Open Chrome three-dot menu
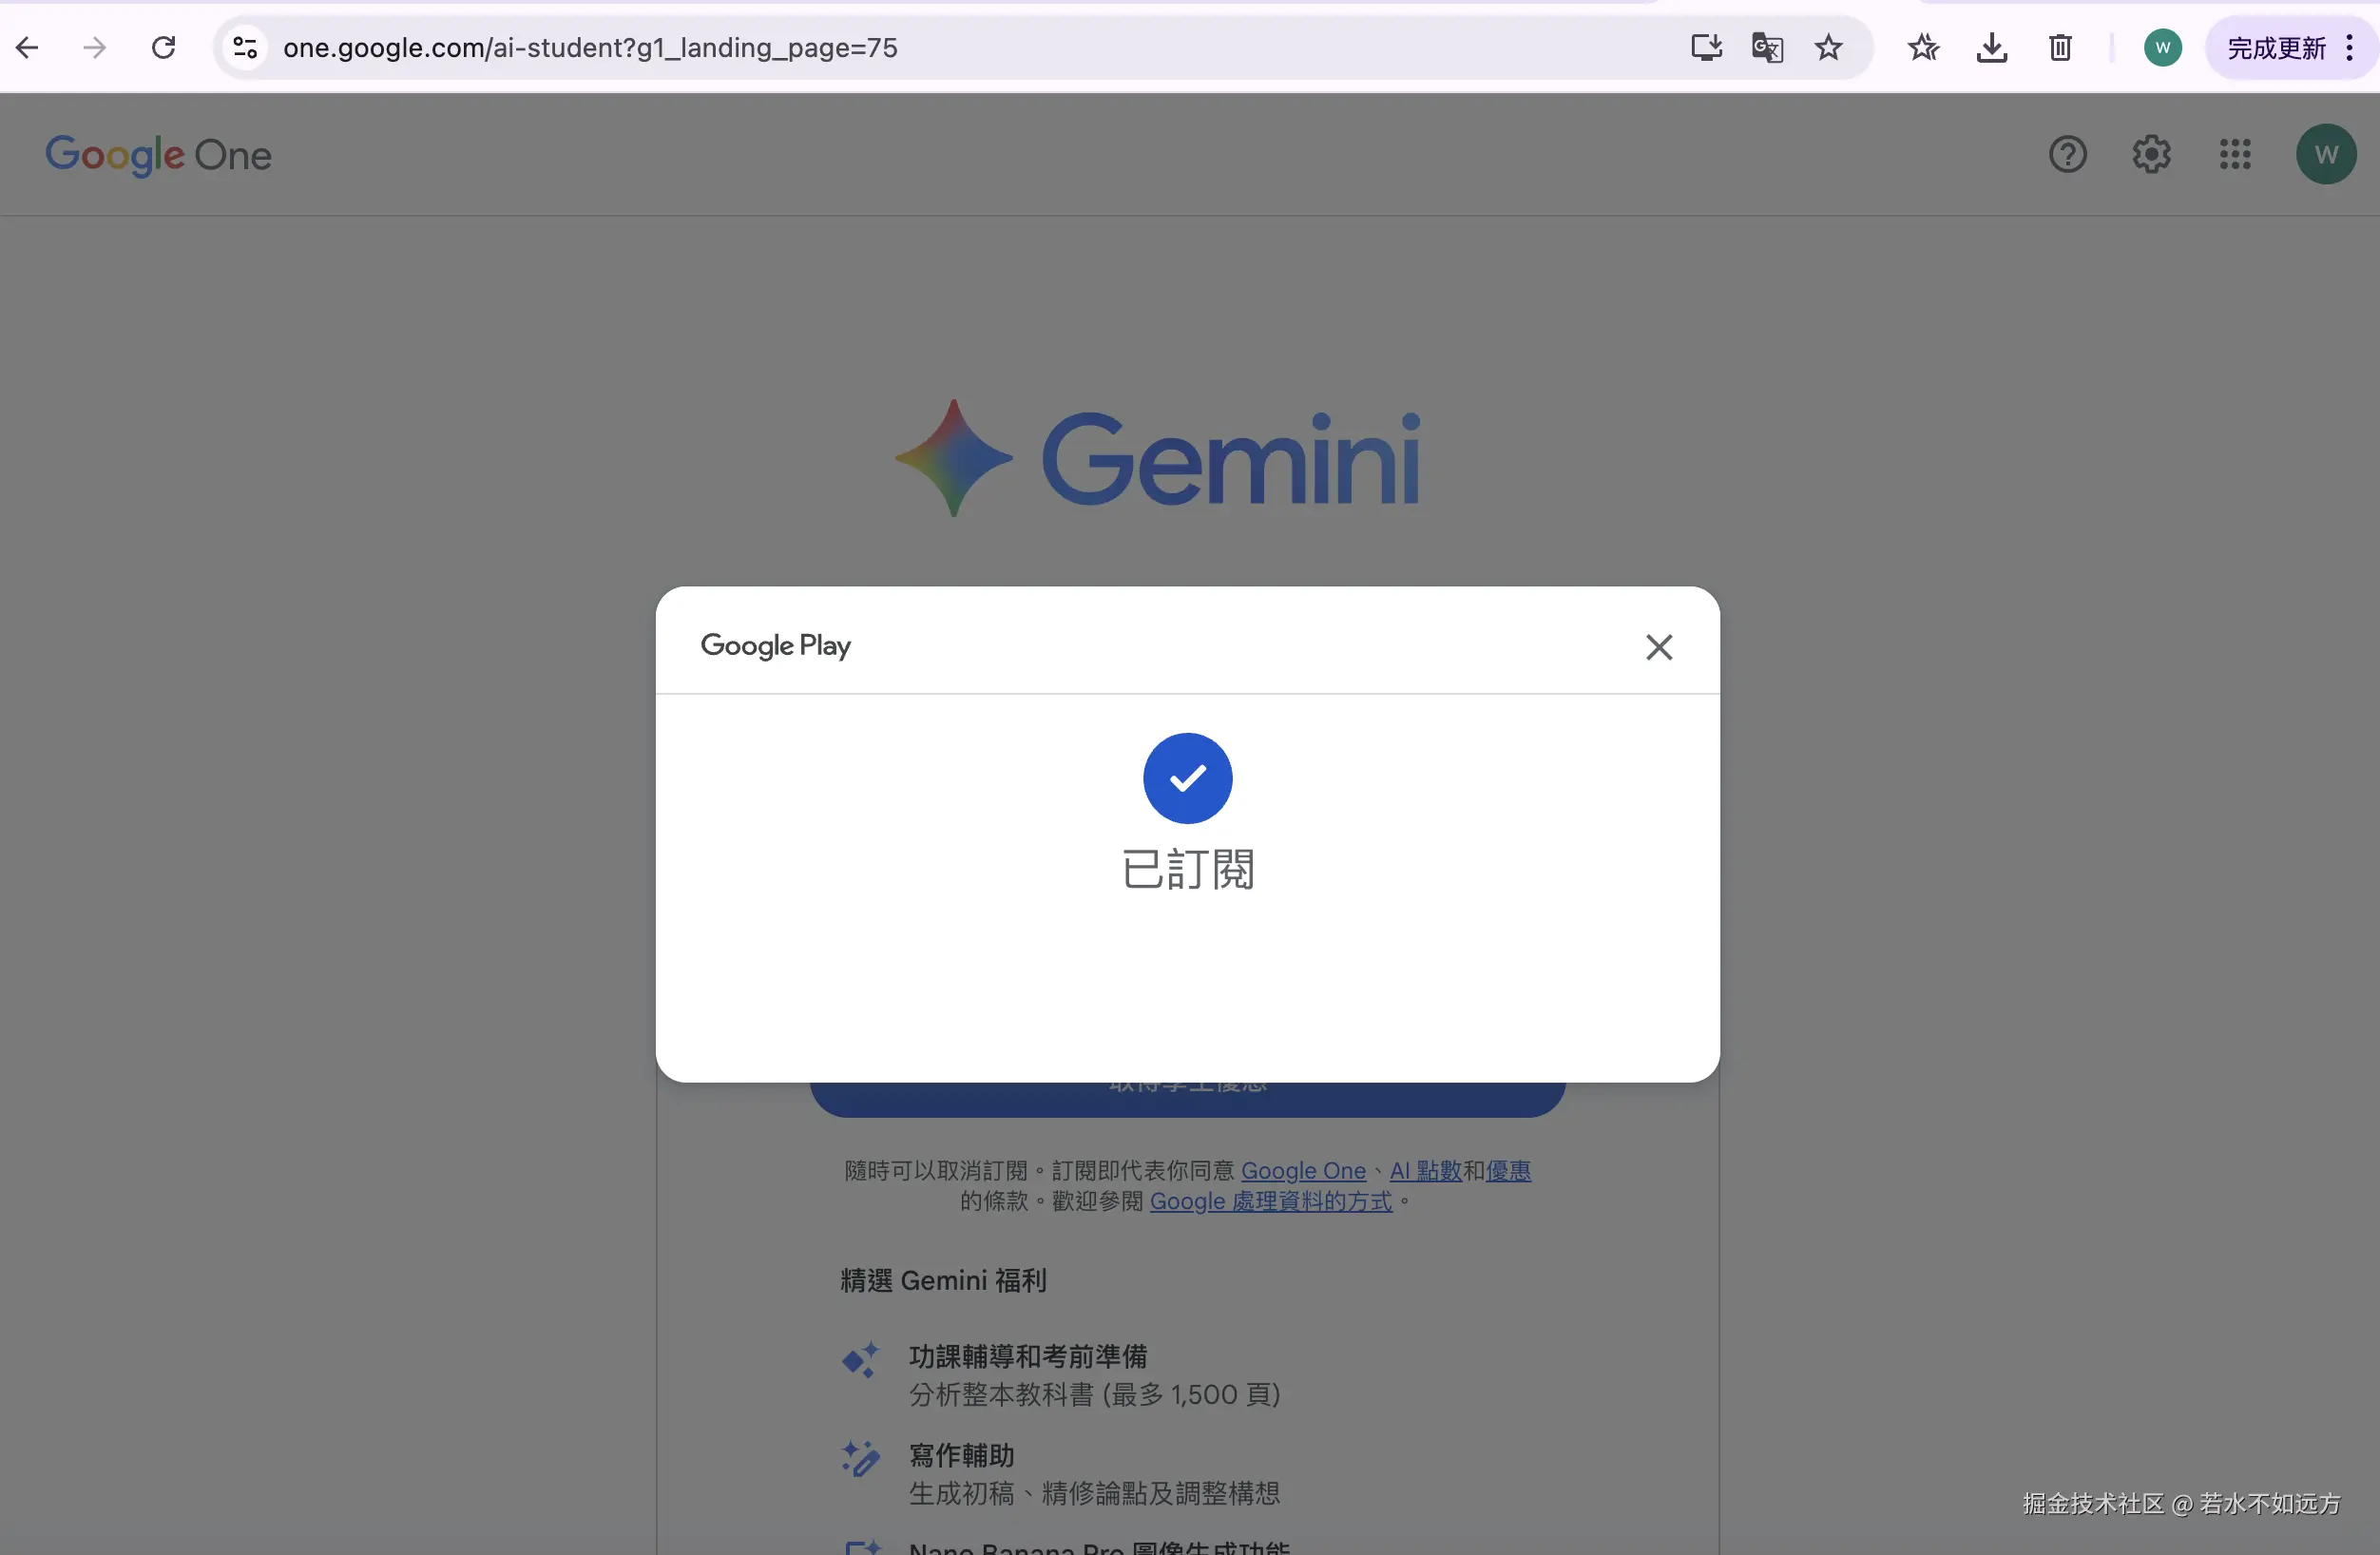2380x1555 pixels. pos(2349,47)
